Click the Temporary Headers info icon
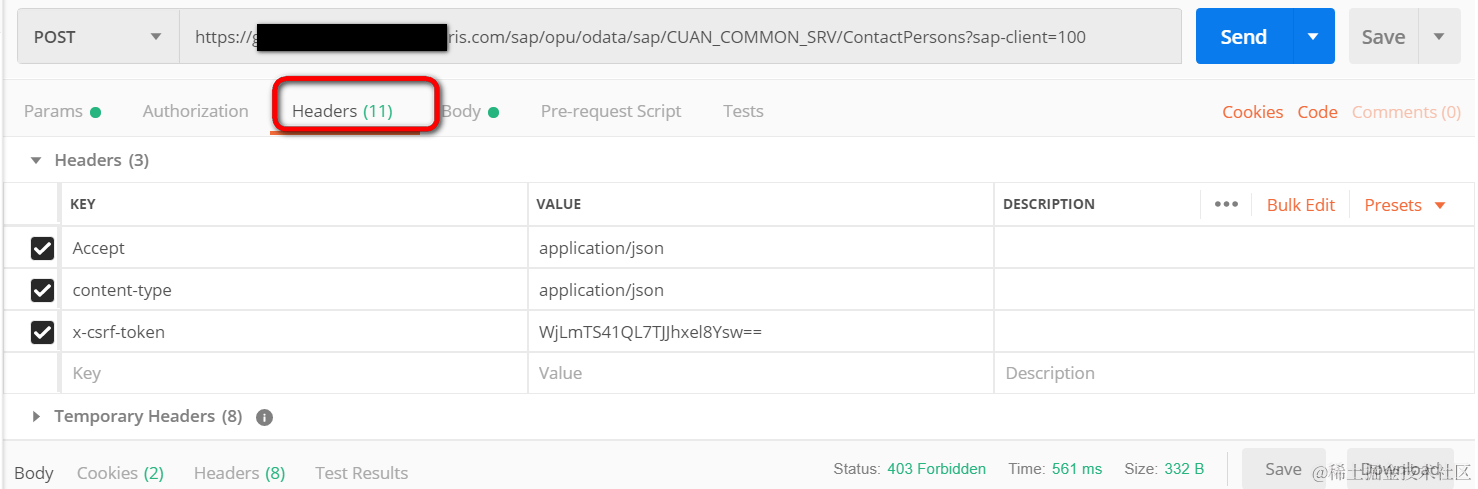Screen dimensions: 1478x489 [x=264, y=417]
